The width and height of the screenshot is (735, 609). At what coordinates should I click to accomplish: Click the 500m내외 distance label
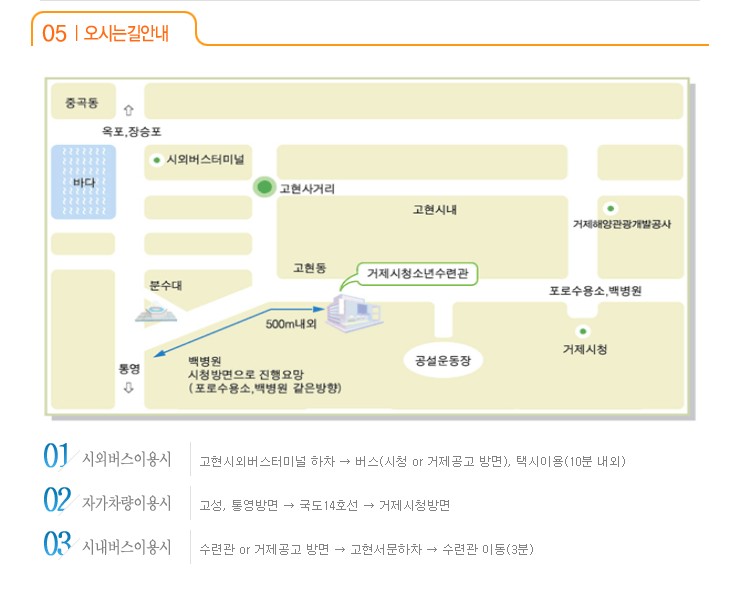(291, 324)
